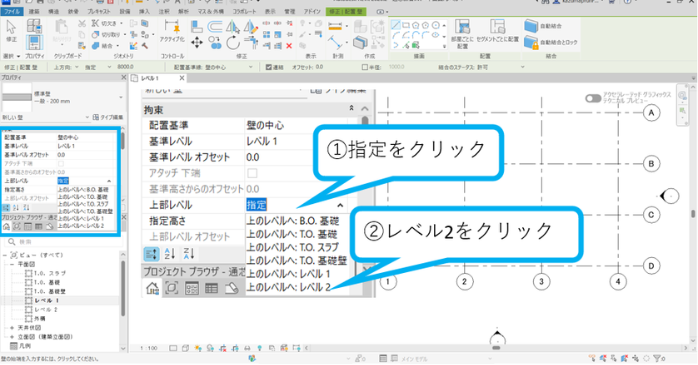698x365 pixels.
Task: Select Mirror draw axis tool
Action: point(251,27)
